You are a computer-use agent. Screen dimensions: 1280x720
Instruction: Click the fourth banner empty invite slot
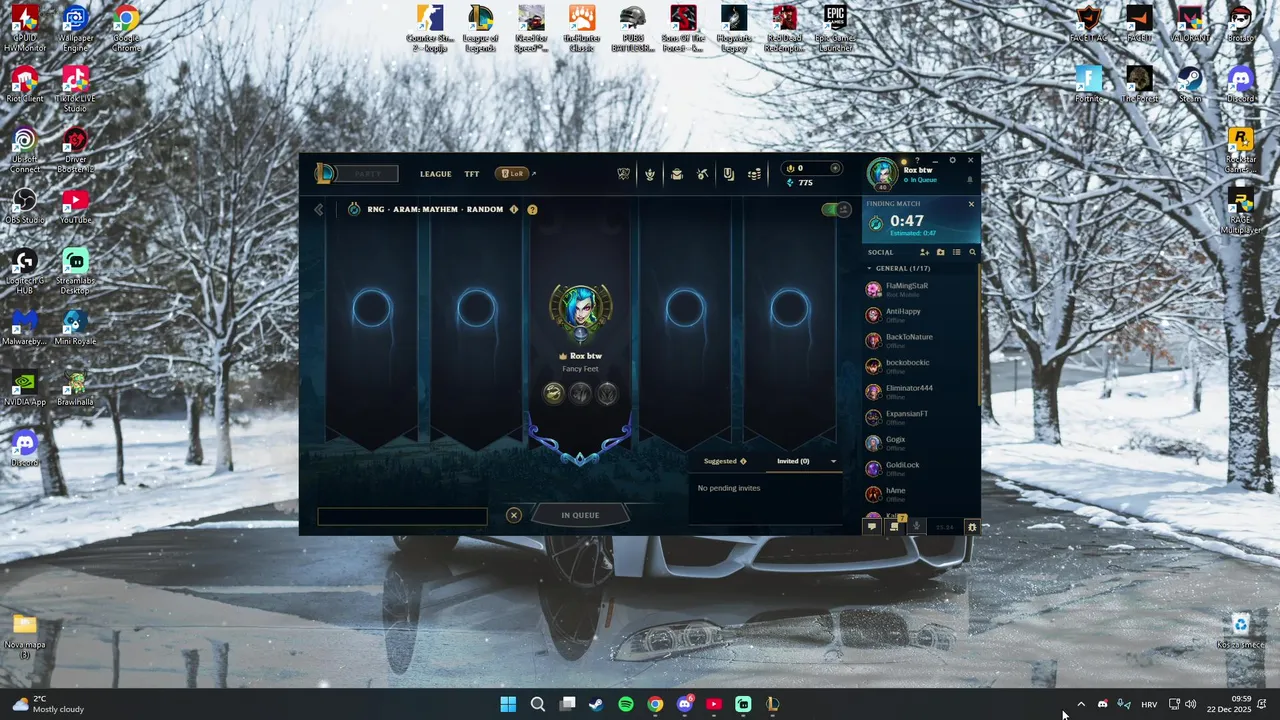(x=685, y=309)
